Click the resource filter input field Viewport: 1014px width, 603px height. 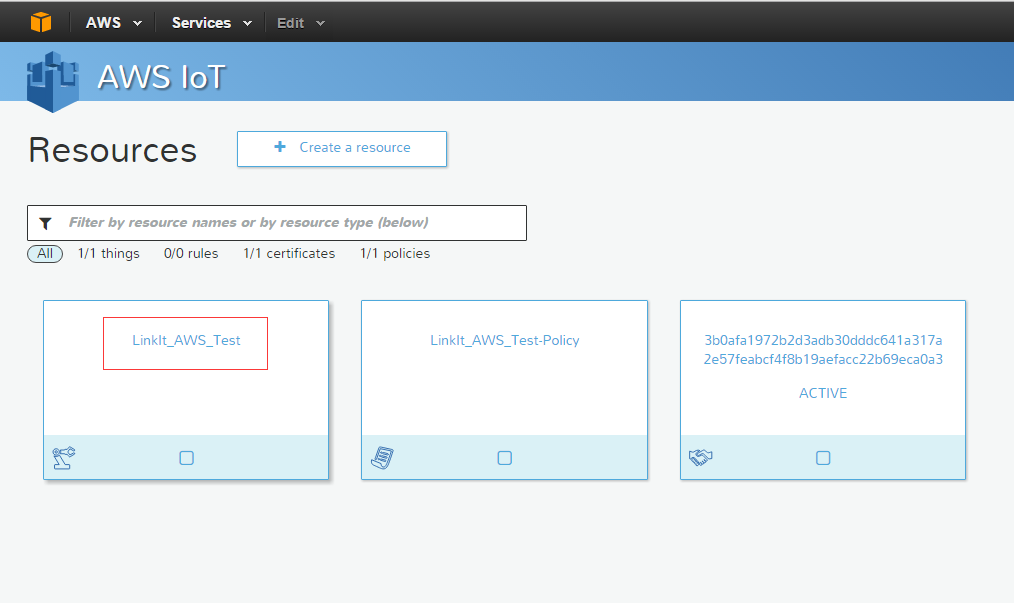tap(277, 223)
